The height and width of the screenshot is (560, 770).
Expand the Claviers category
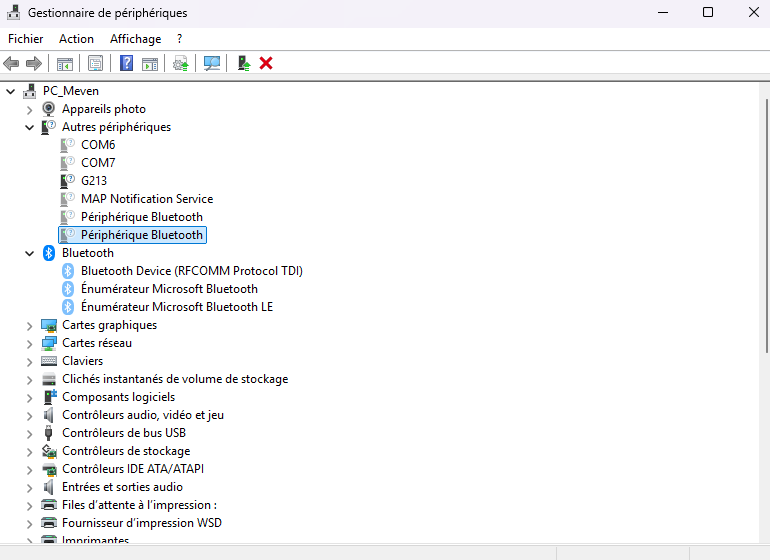coord(29,362)
